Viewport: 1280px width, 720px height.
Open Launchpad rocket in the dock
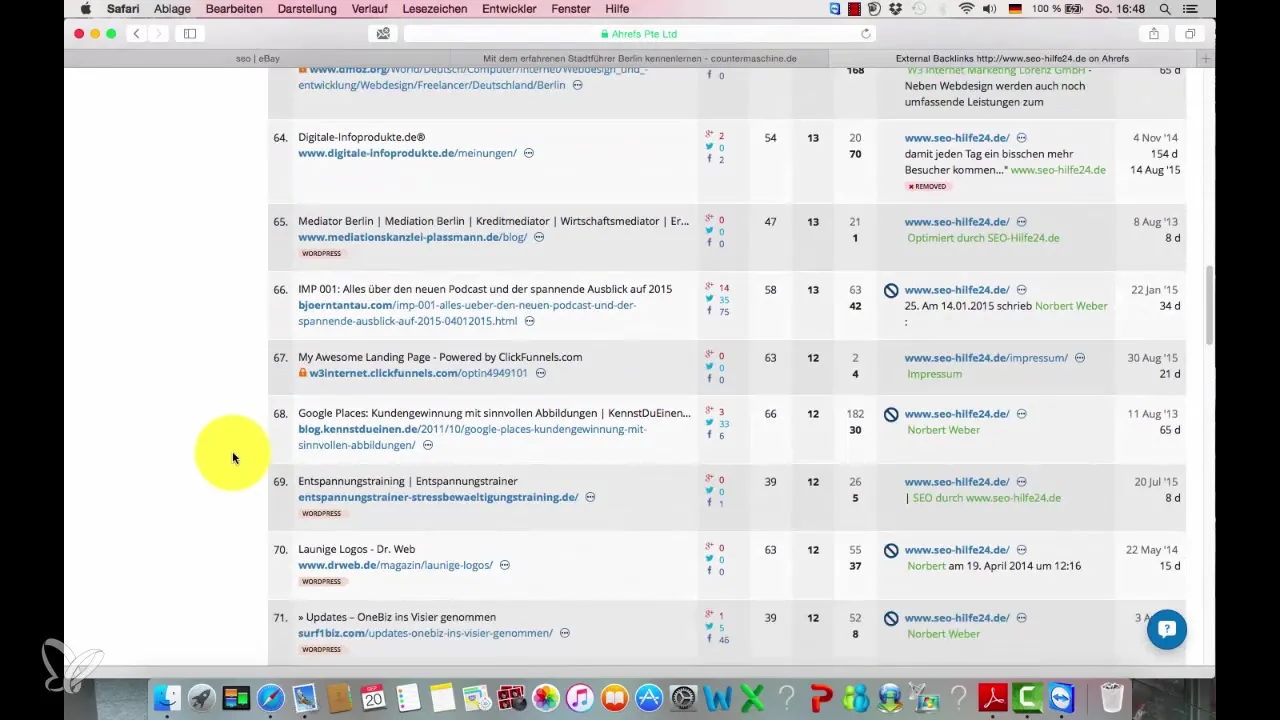point(201,696)
